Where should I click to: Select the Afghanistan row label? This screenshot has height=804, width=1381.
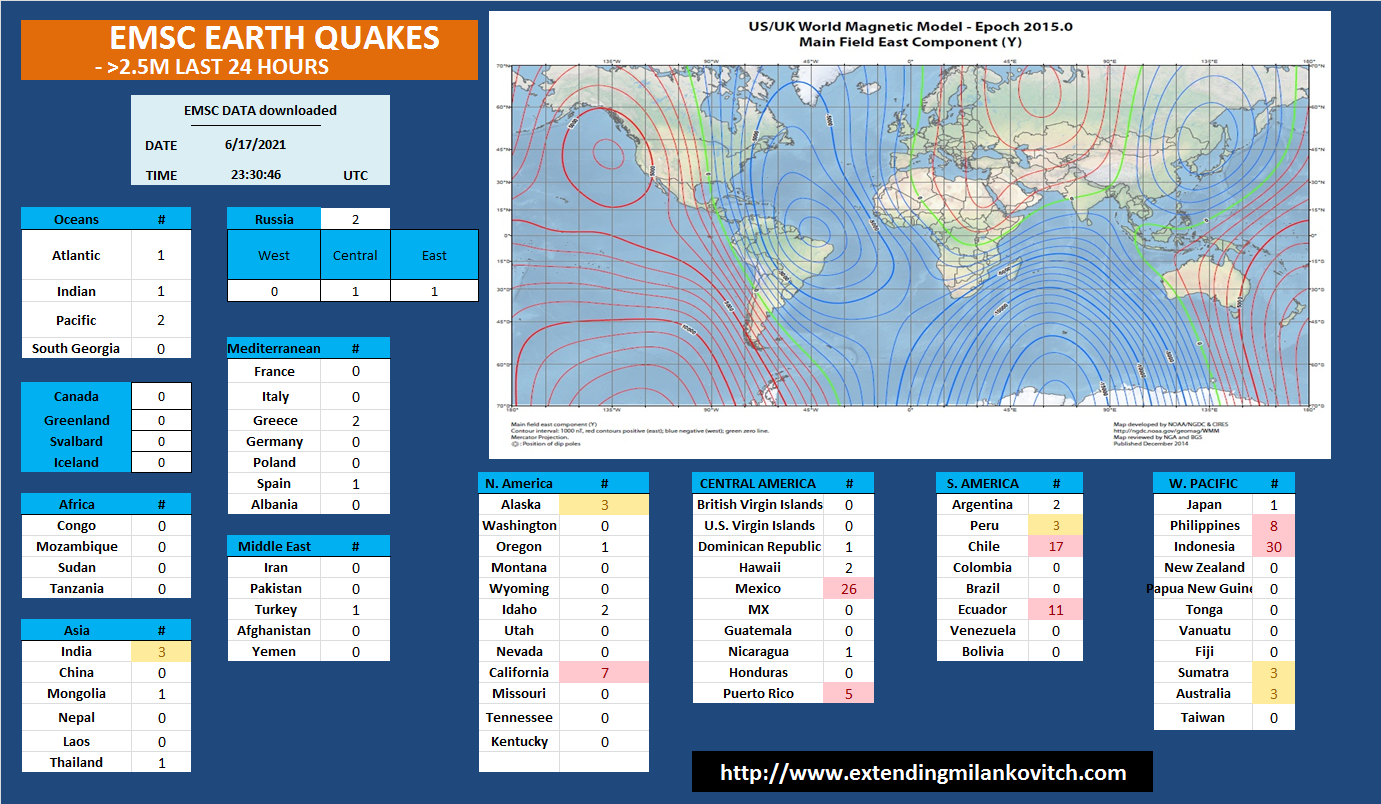(274, 630)
